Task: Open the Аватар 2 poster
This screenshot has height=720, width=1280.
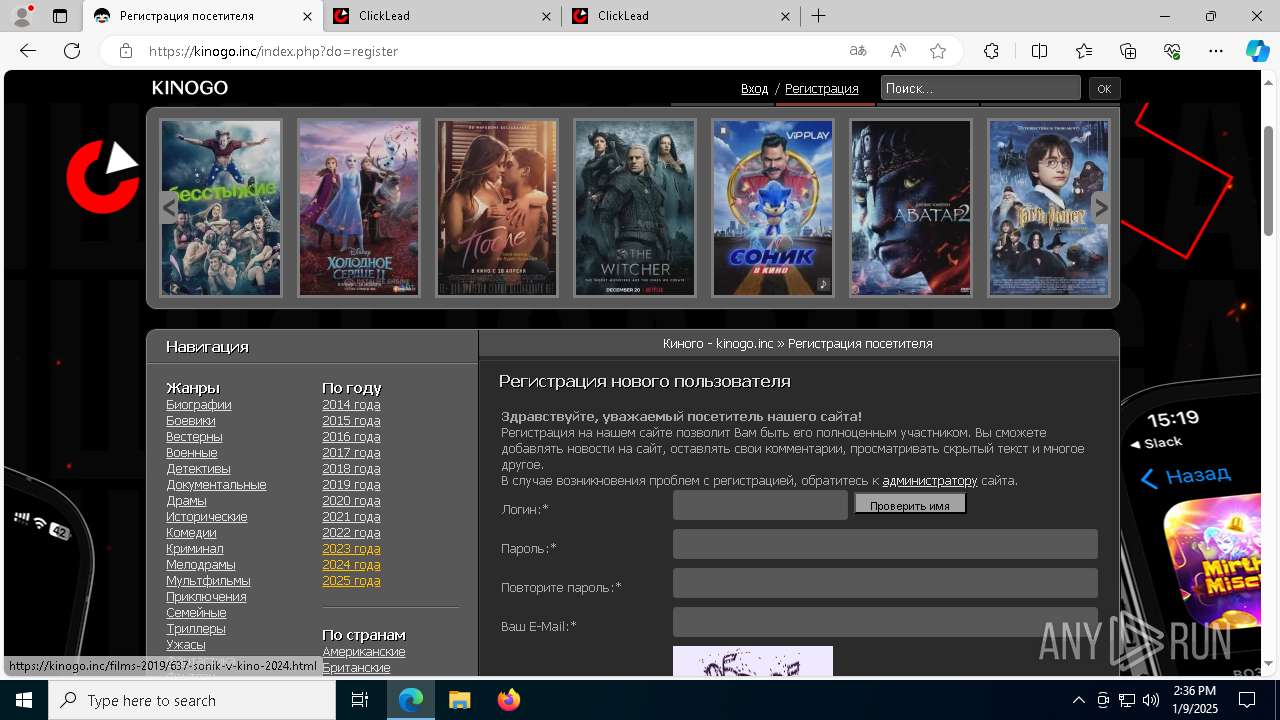Action: 911,208
